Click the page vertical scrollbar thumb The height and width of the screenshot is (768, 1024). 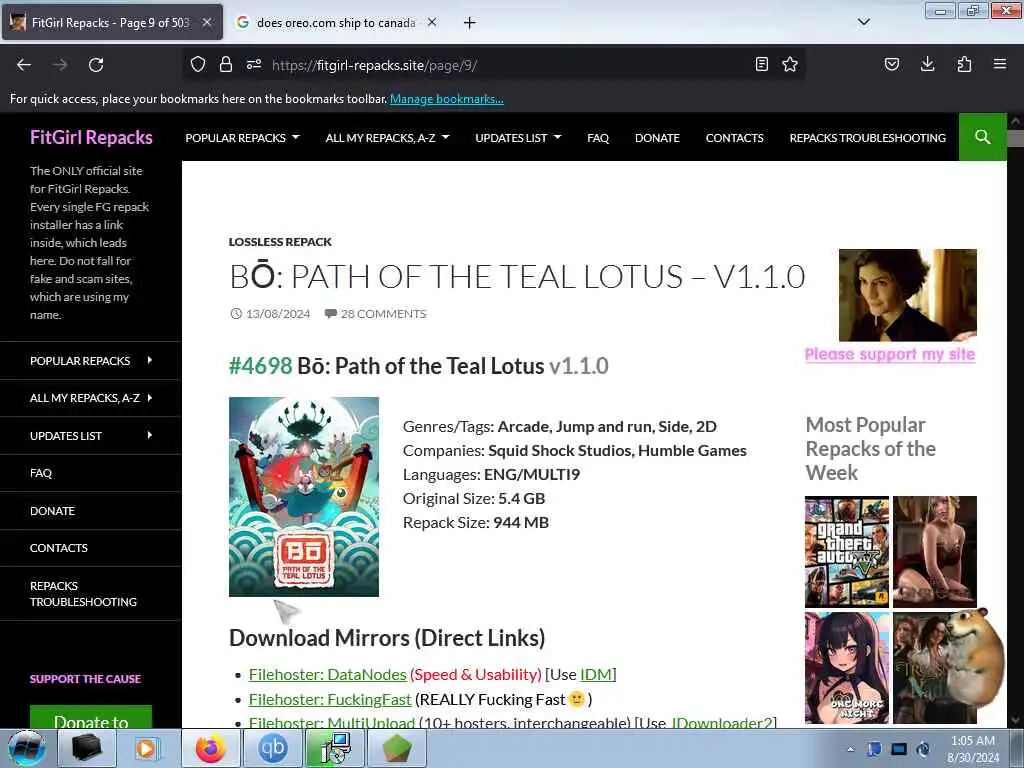tap(1015, 138)
